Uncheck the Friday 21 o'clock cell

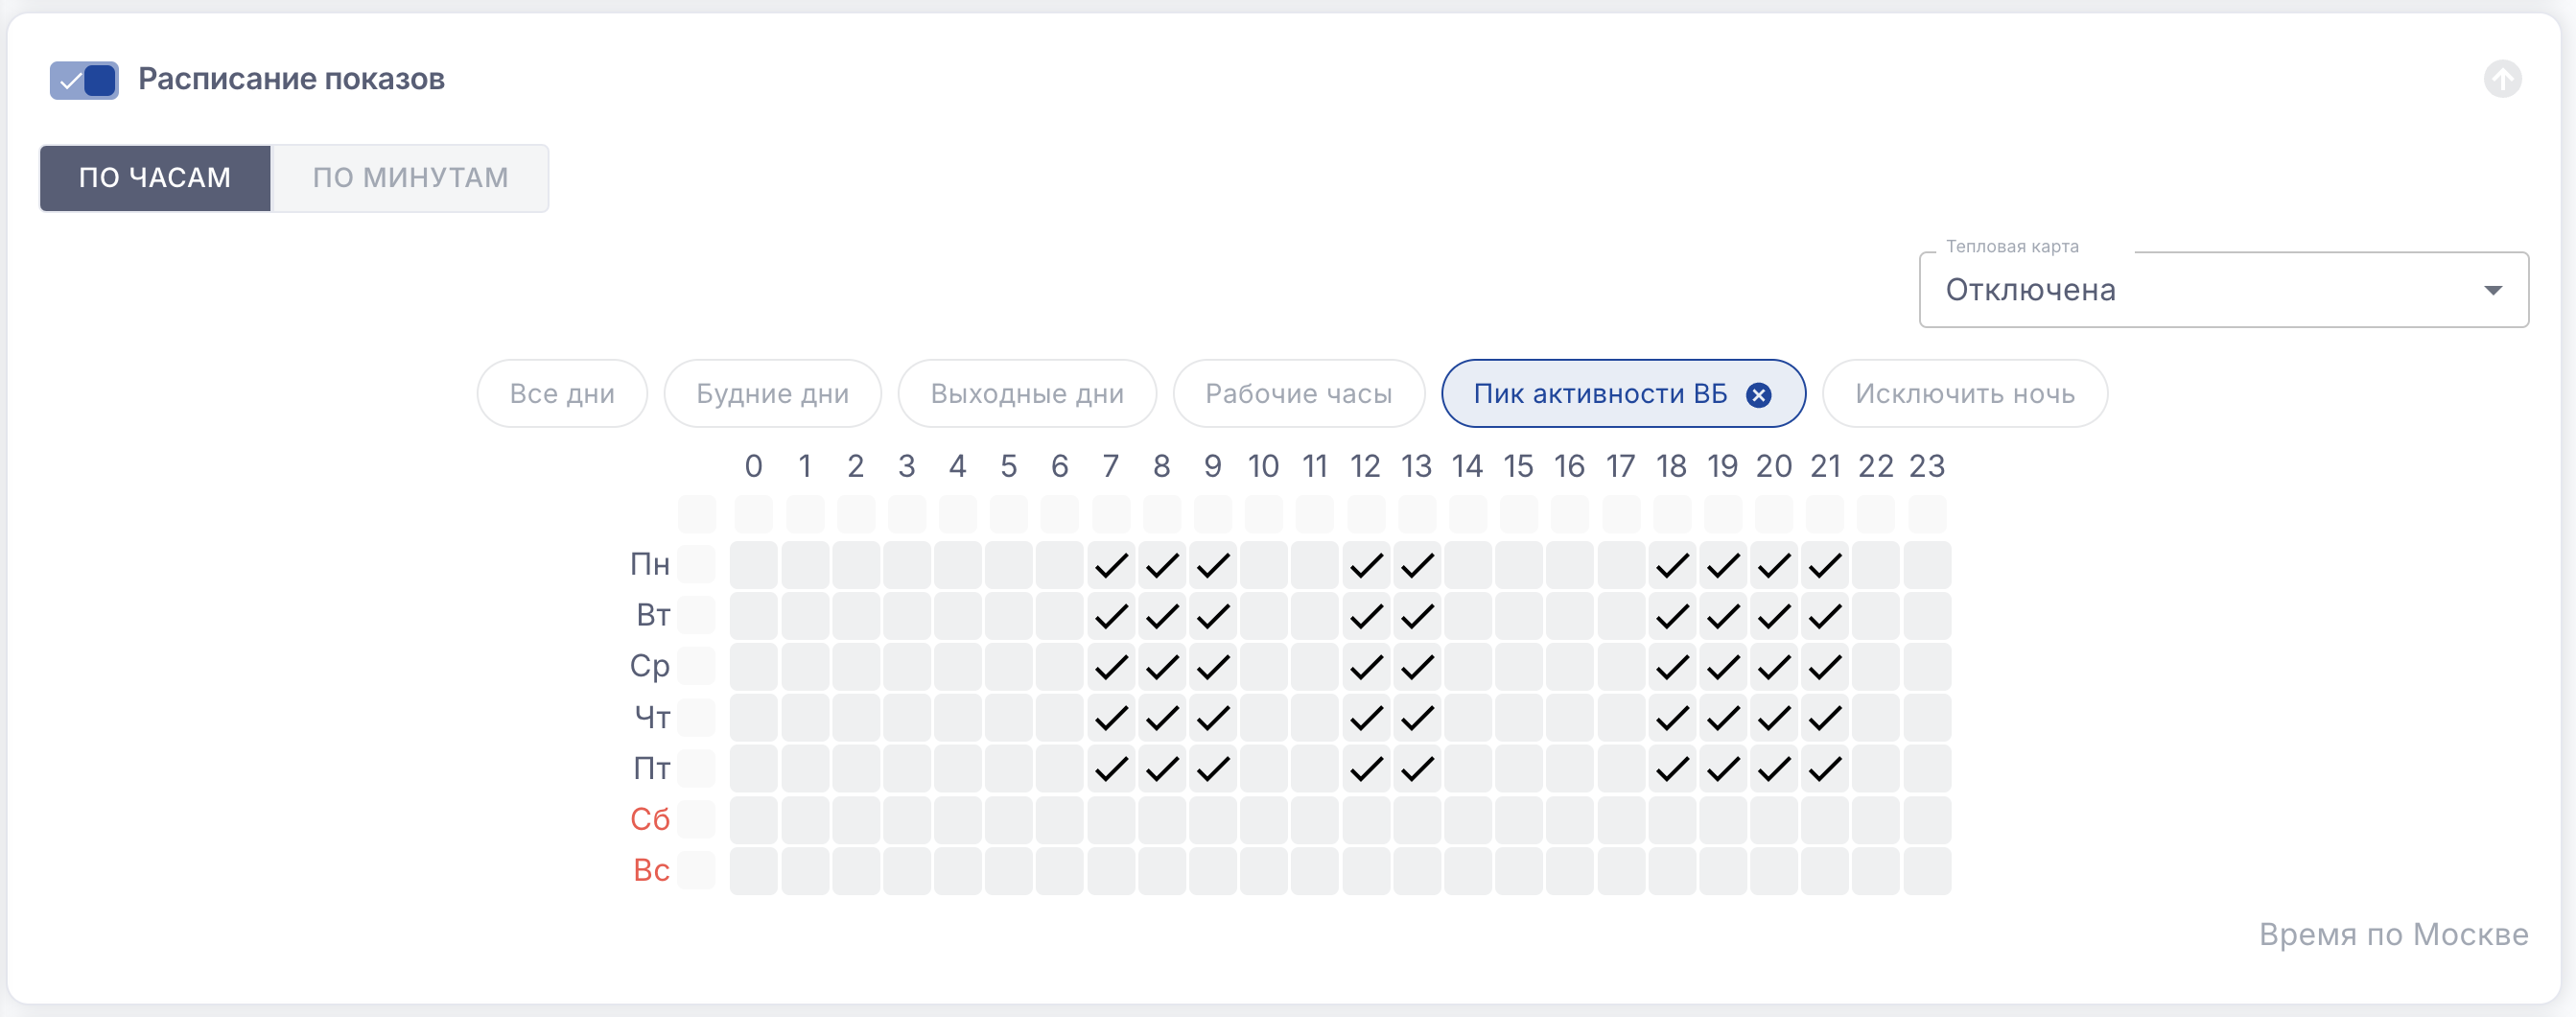[x=1824, y=769]
